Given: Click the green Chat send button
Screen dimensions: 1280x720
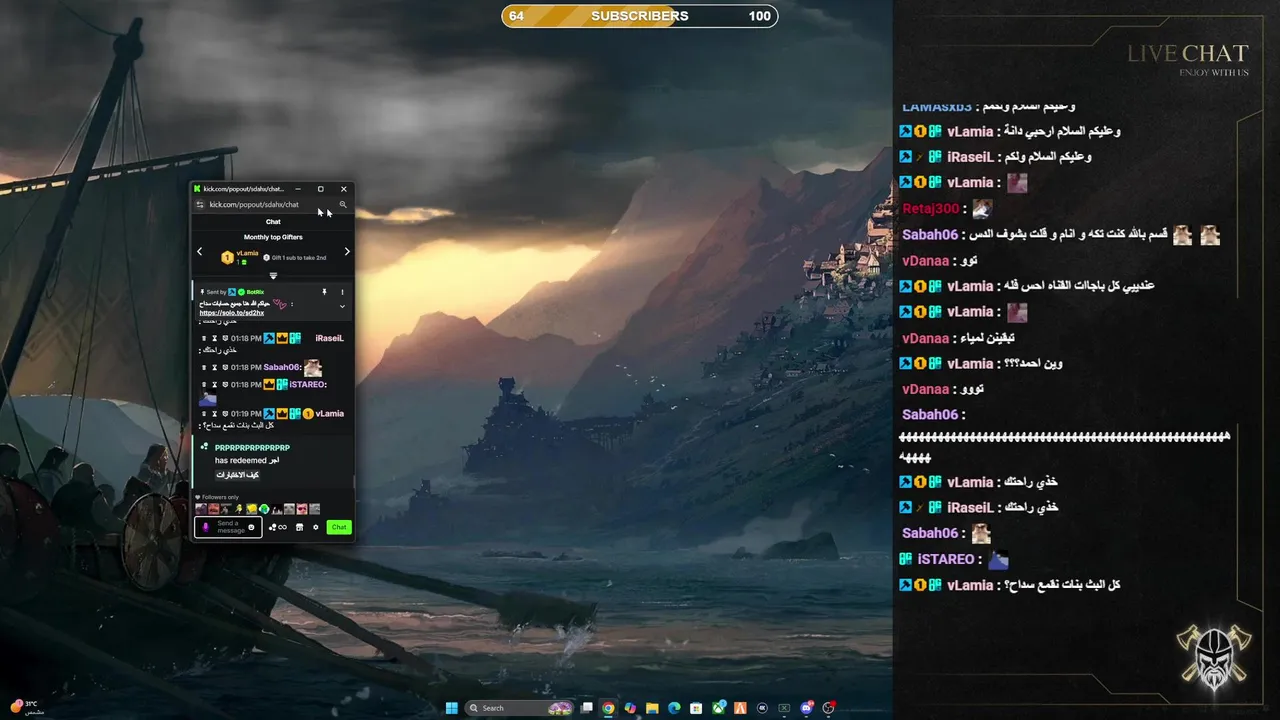Looking at the screenshot, I should [339, 527].
